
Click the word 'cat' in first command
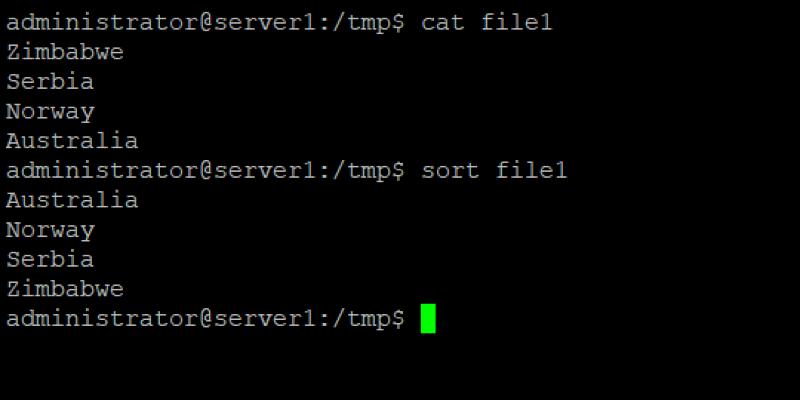coord(443,23)
